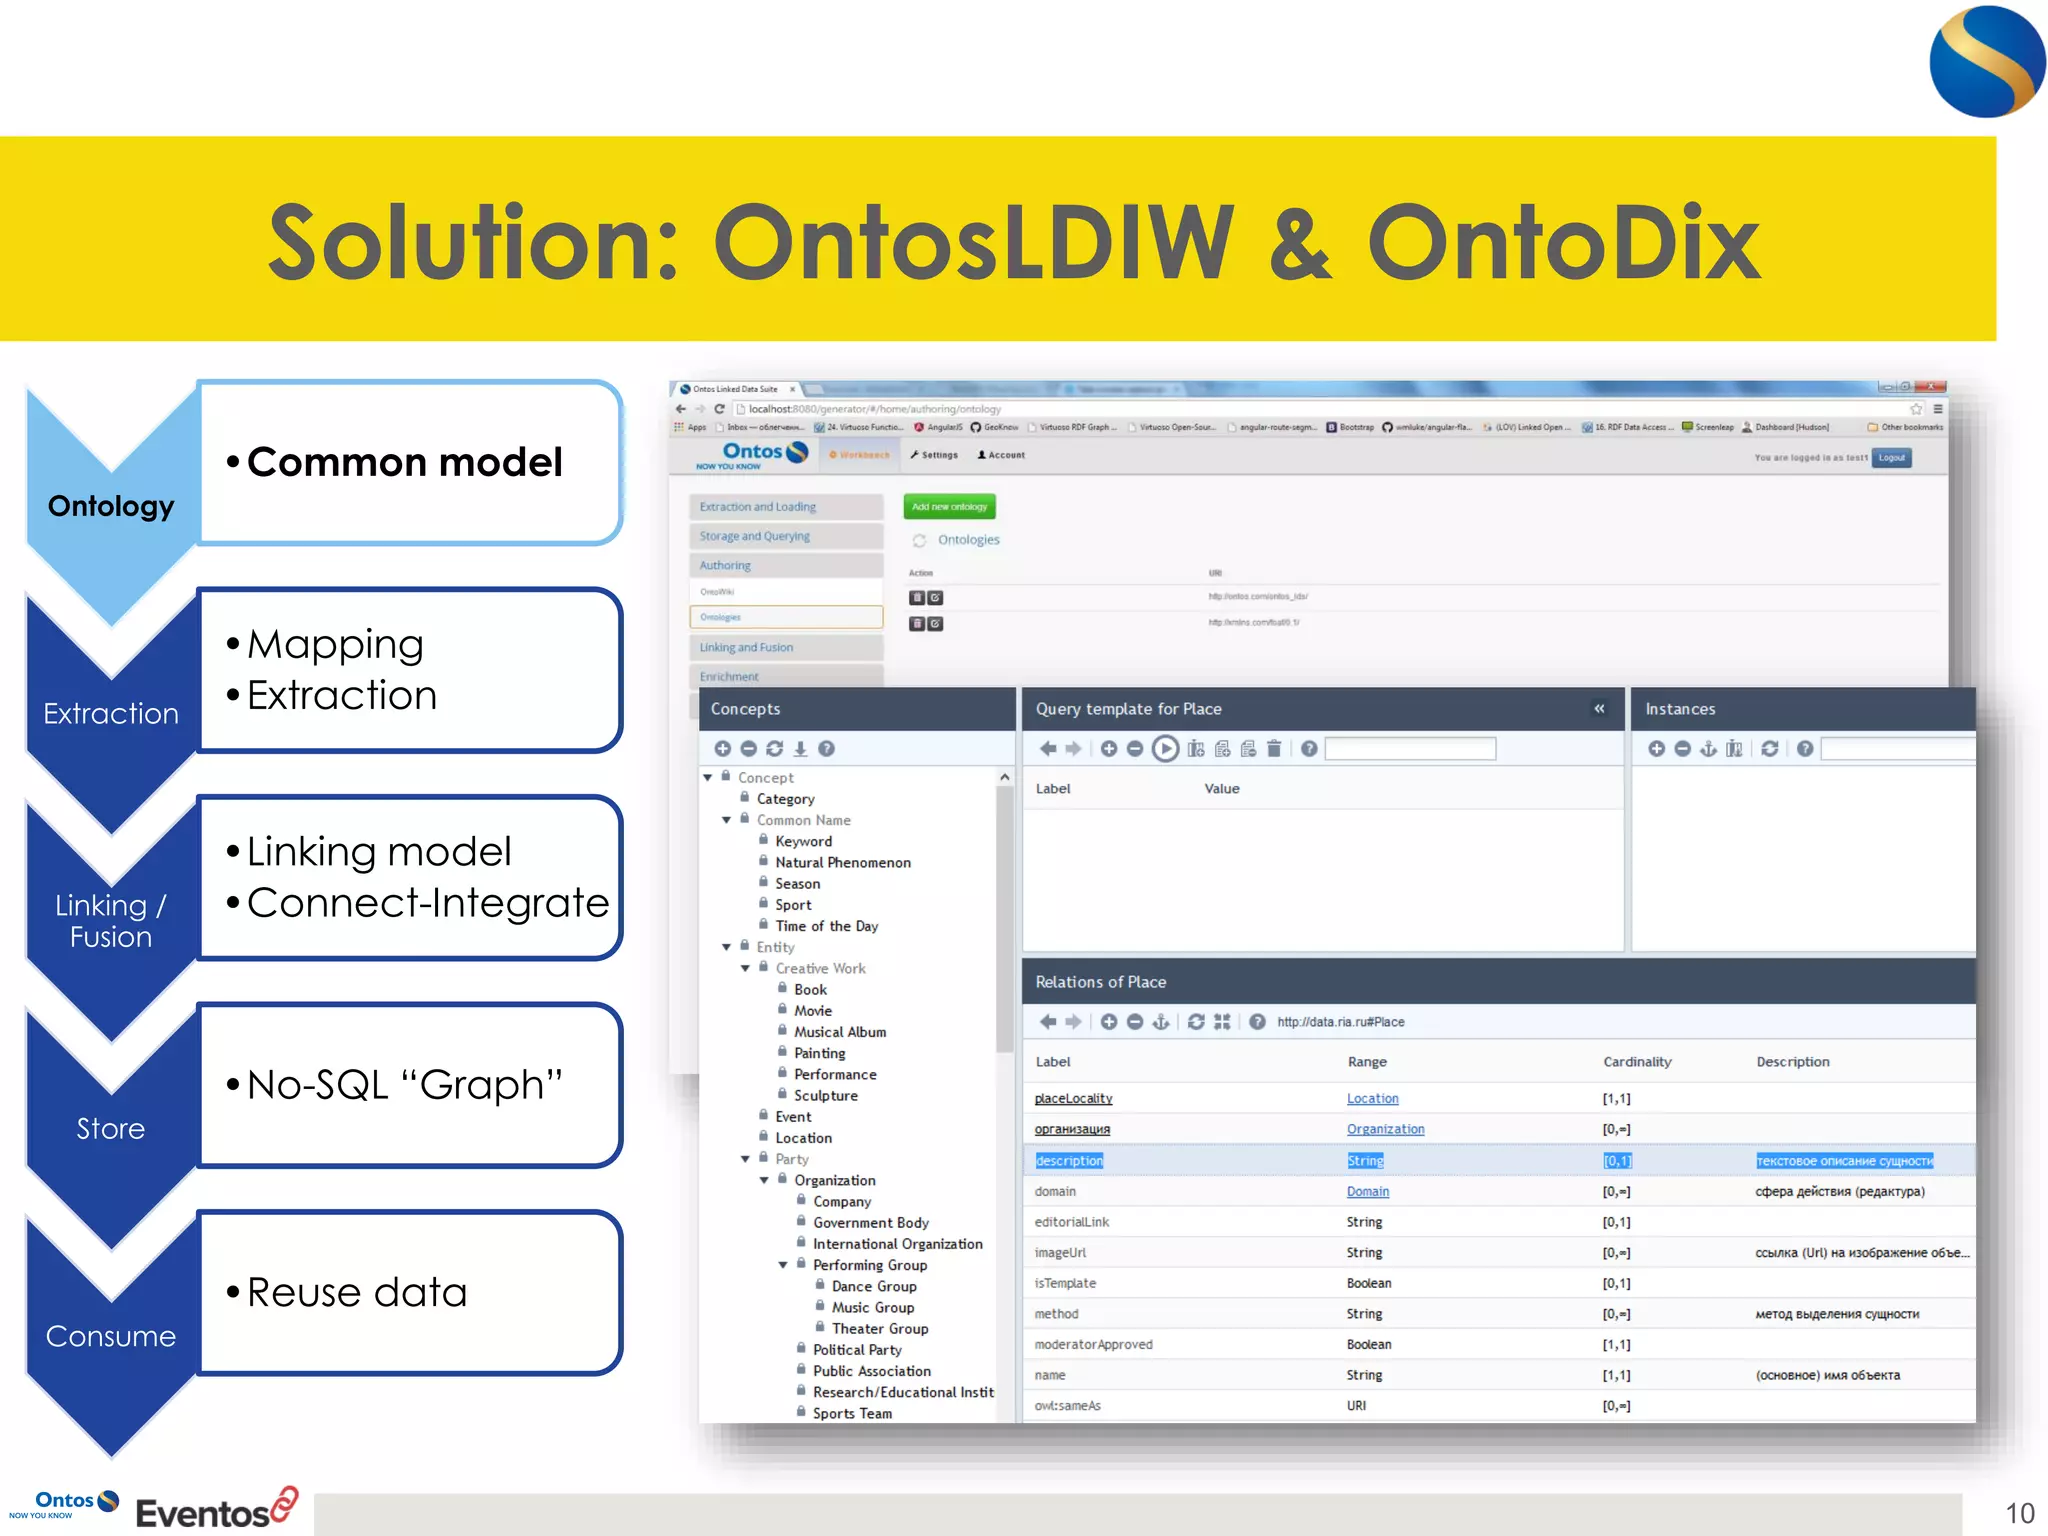The height and width of the screenshot is (1536, 2048).
Task: Run query with play button
Action: tap(1165, 748)
